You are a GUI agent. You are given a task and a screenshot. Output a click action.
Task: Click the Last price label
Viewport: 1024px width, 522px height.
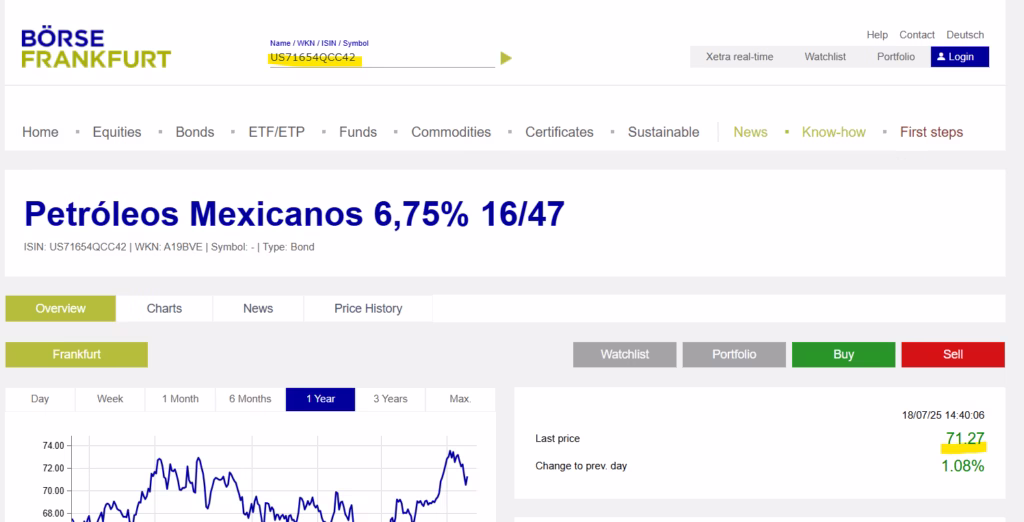click(x=557, y=439)
